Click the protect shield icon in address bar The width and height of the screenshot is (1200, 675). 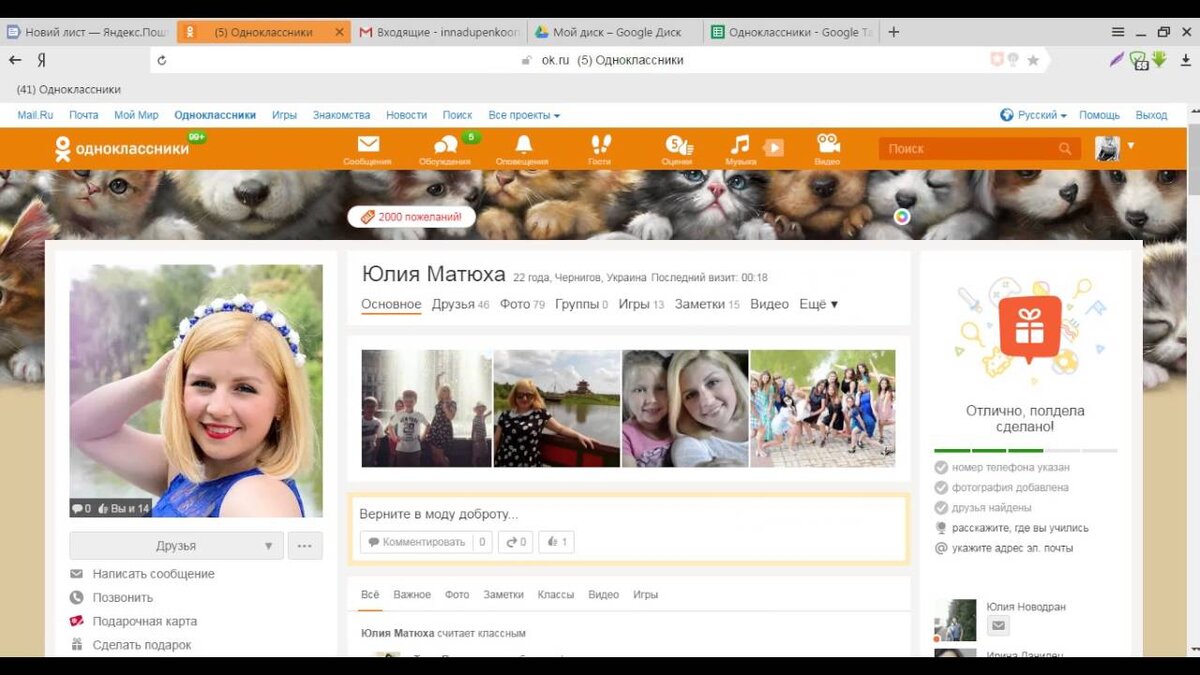click(996, 60)
